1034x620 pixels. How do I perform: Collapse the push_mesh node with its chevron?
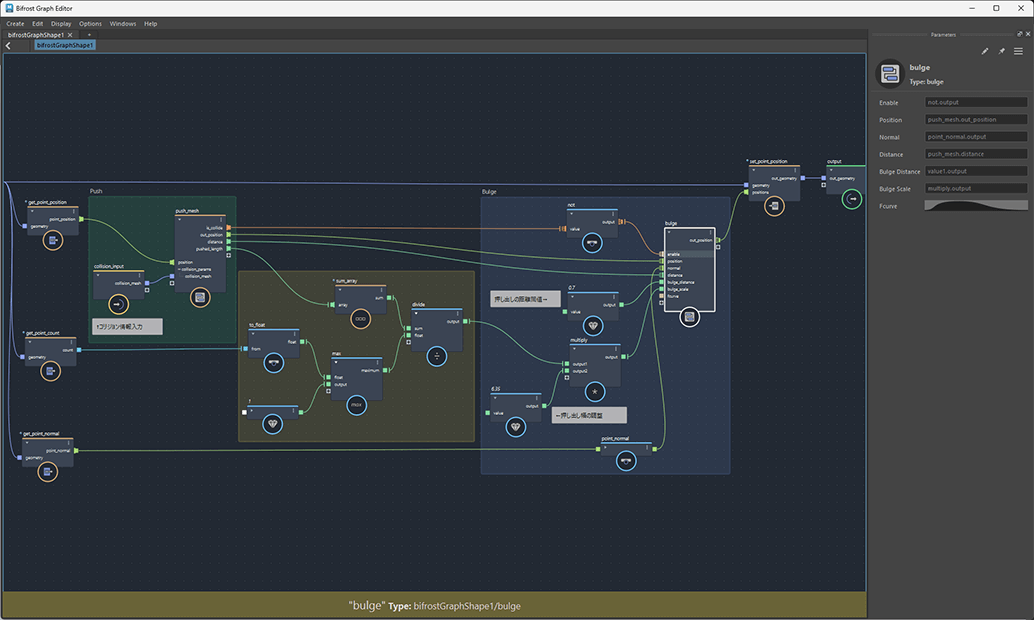[179, 220]
